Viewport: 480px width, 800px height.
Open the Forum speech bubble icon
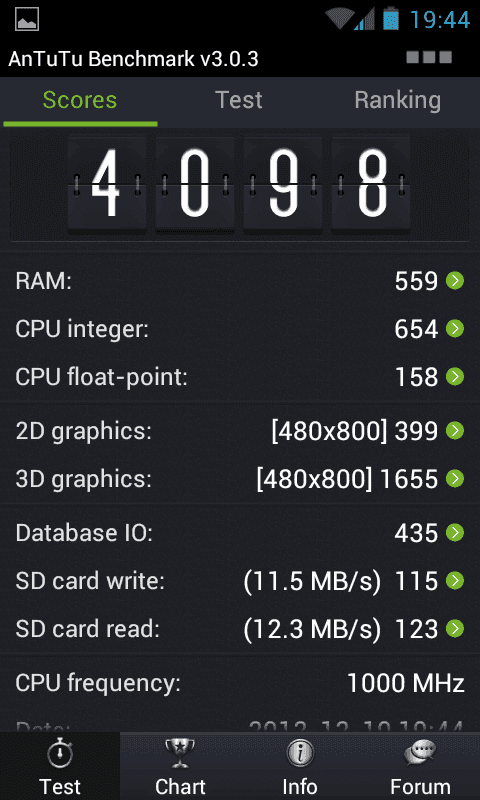click(x=420, y=754)
